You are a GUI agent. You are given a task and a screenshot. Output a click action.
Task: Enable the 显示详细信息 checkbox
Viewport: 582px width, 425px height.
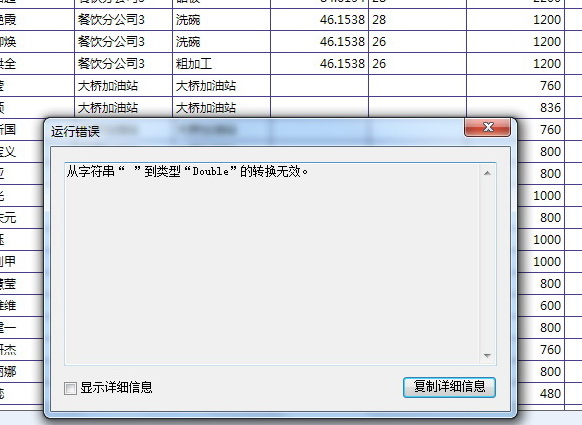(x=70, y=388)
